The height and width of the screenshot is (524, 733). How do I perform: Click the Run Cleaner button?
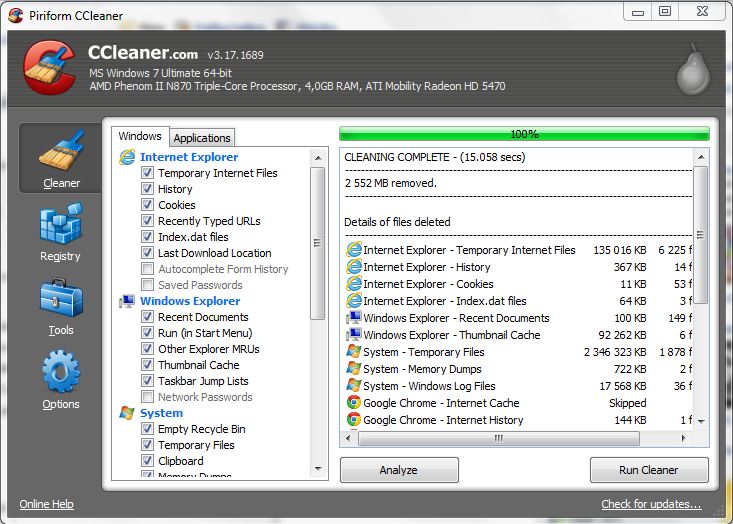point(649,470)
